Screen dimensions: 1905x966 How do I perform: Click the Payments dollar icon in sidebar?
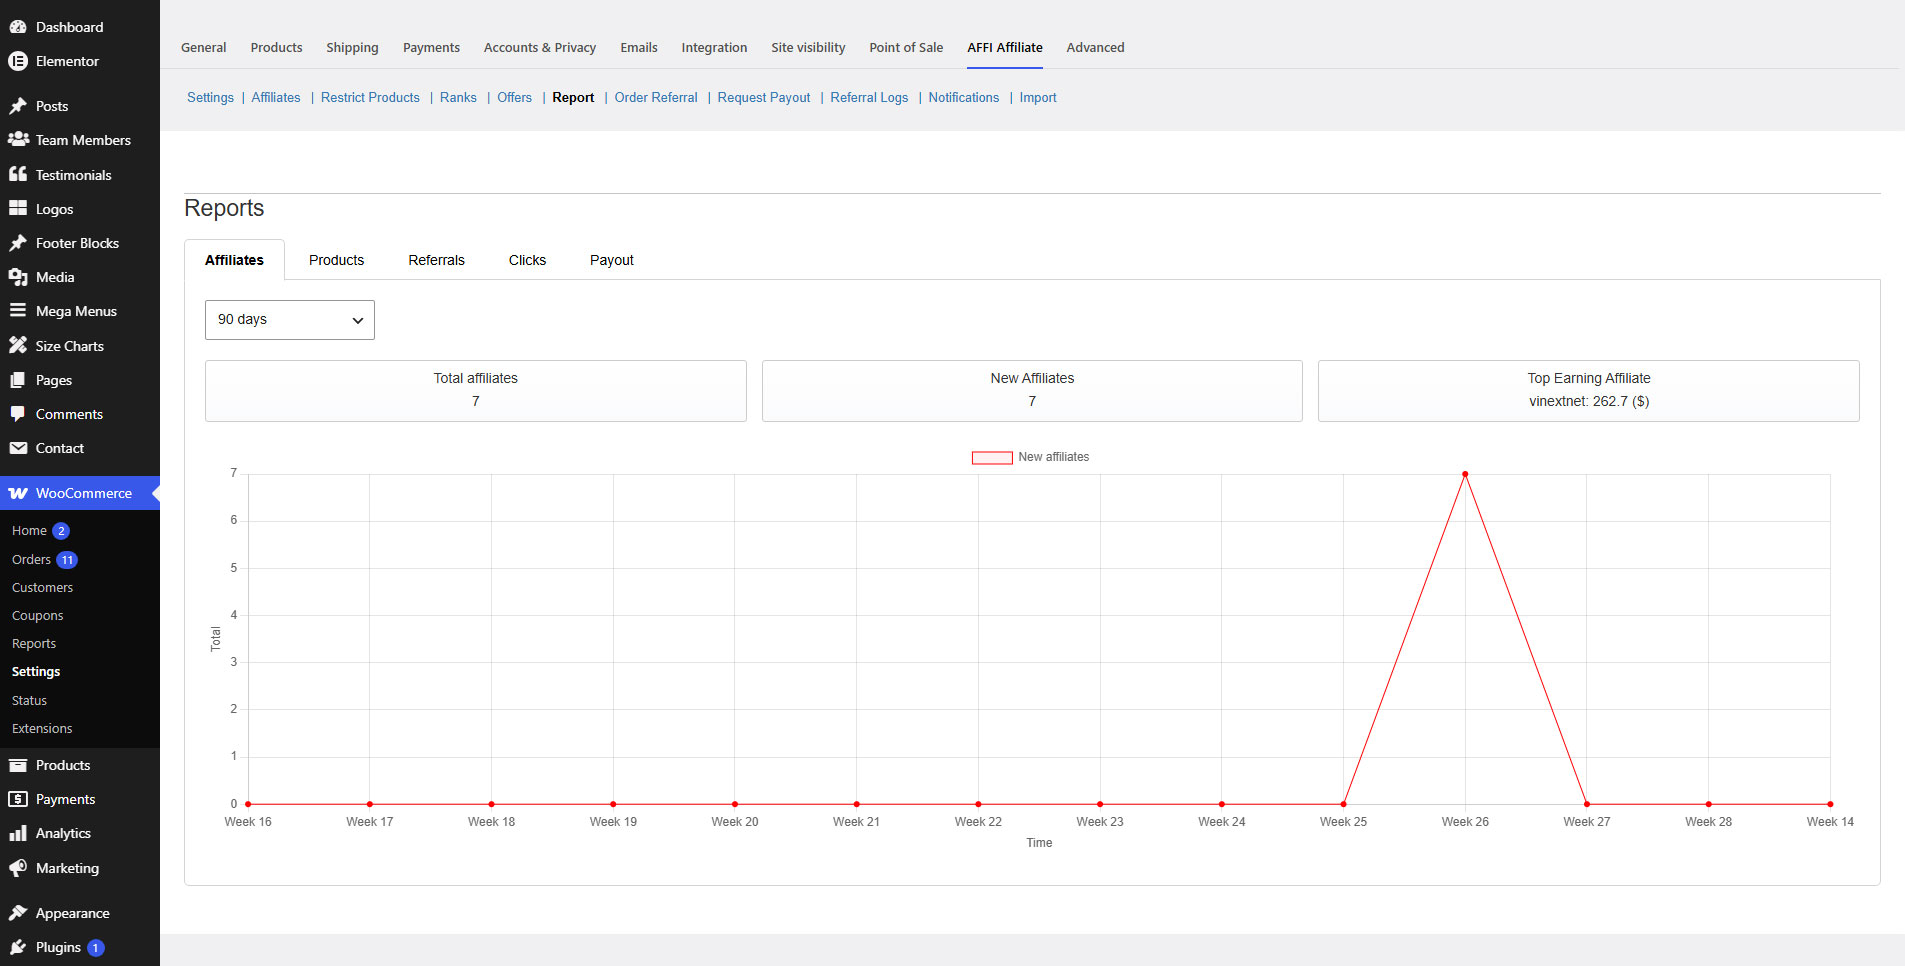click(18, 799)
